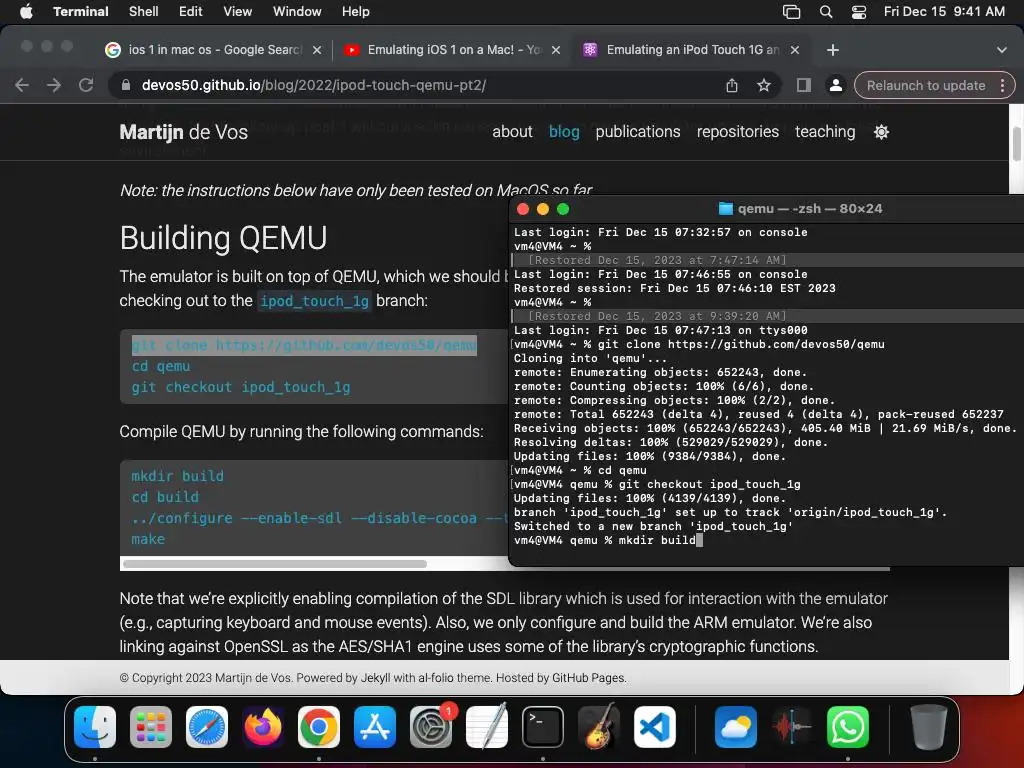Open WhatsApp from the Dock
Image resolution: width=1024 pixels, height=768 pixels.
(848, 727)
